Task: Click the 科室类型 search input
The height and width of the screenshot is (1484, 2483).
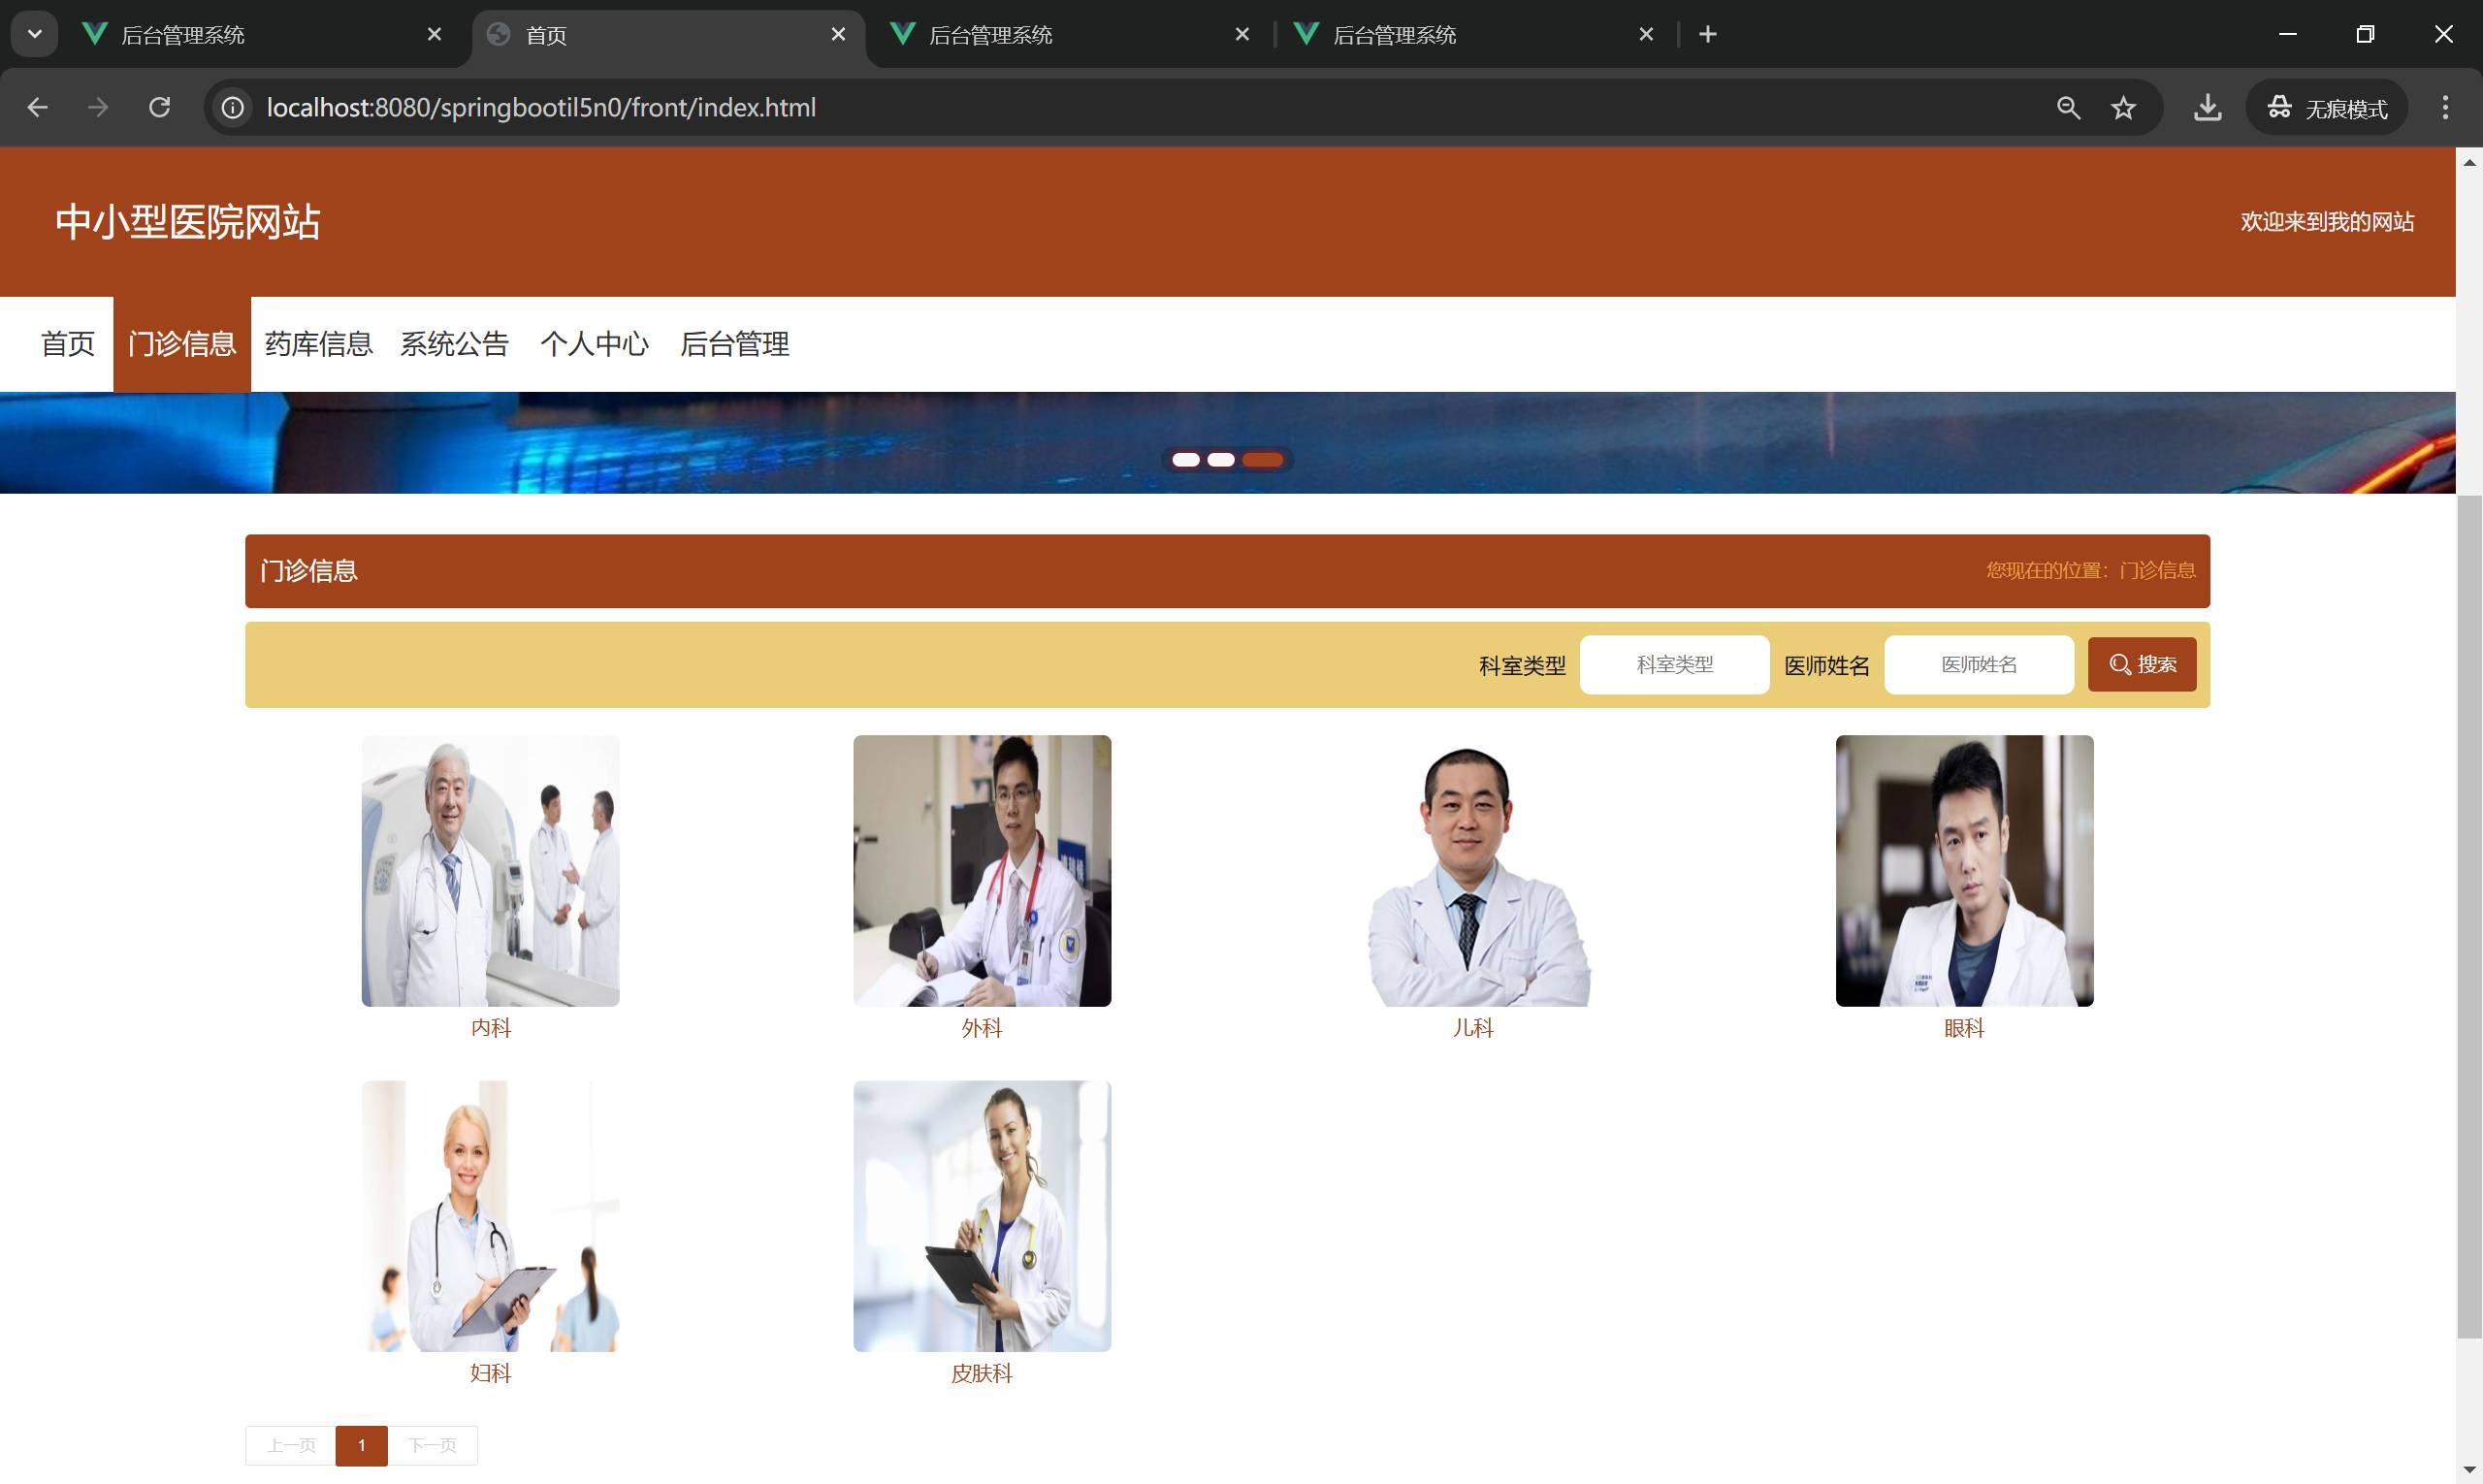Action: (1674, 665)
